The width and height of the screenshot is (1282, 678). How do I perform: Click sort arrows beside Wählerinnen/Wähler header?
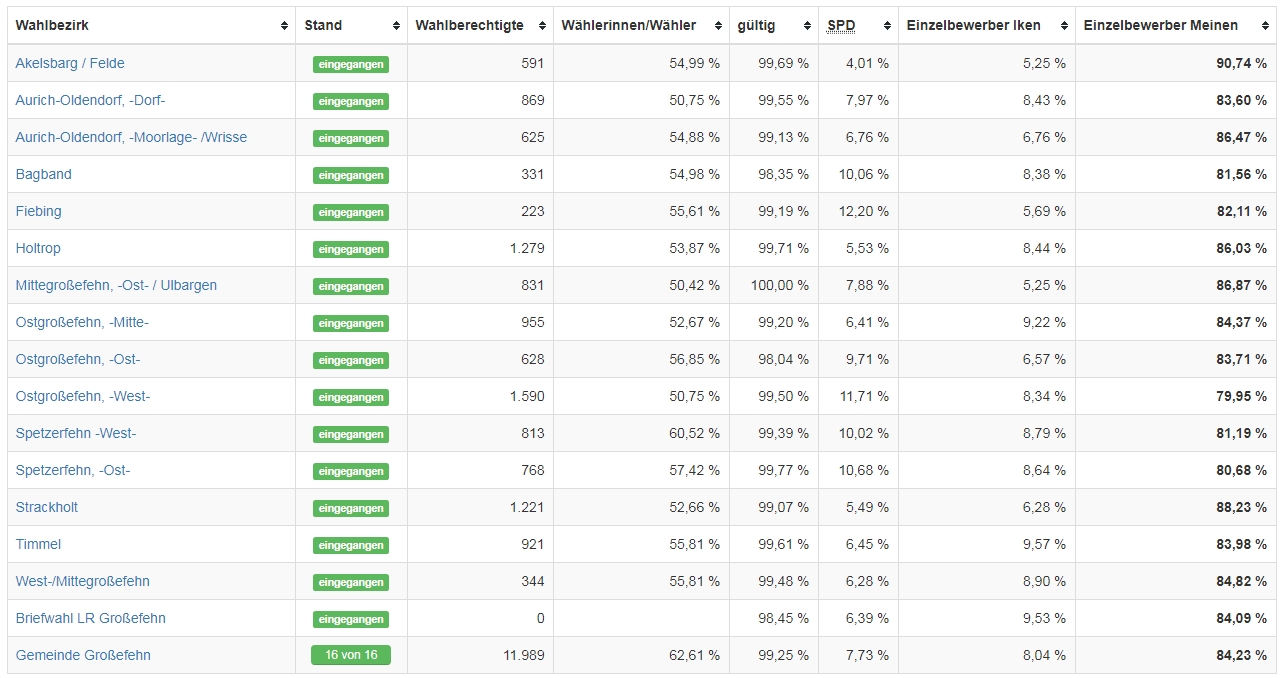coord(719,26)
